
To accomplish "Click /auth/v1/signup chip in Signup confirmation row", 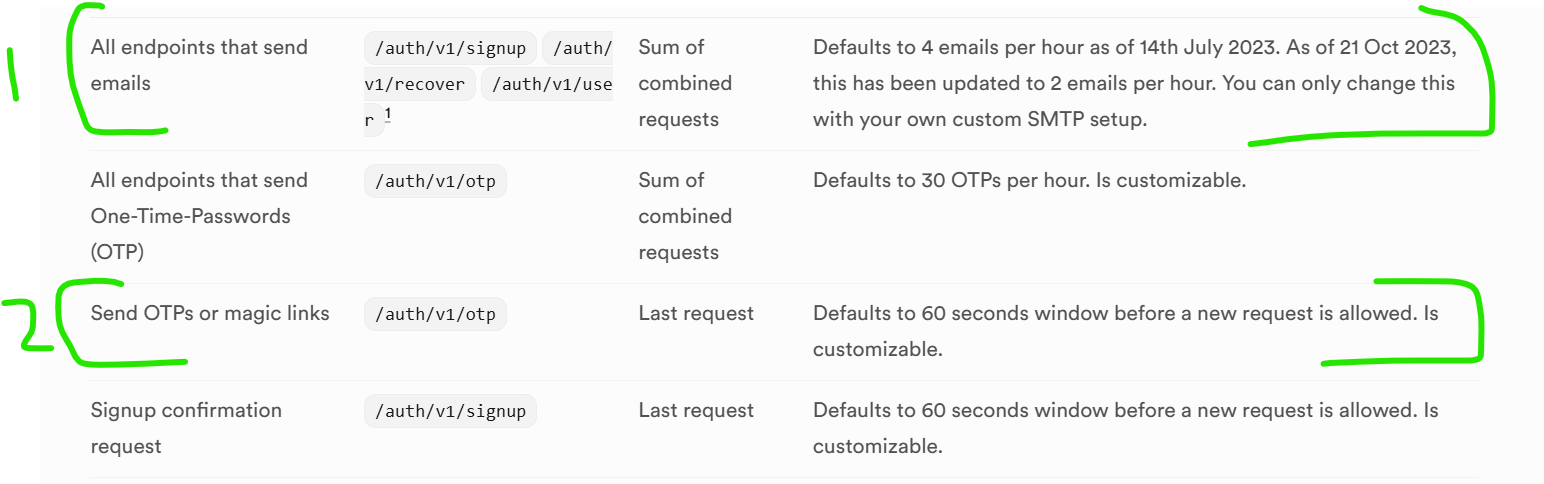I will pos(450,411).
